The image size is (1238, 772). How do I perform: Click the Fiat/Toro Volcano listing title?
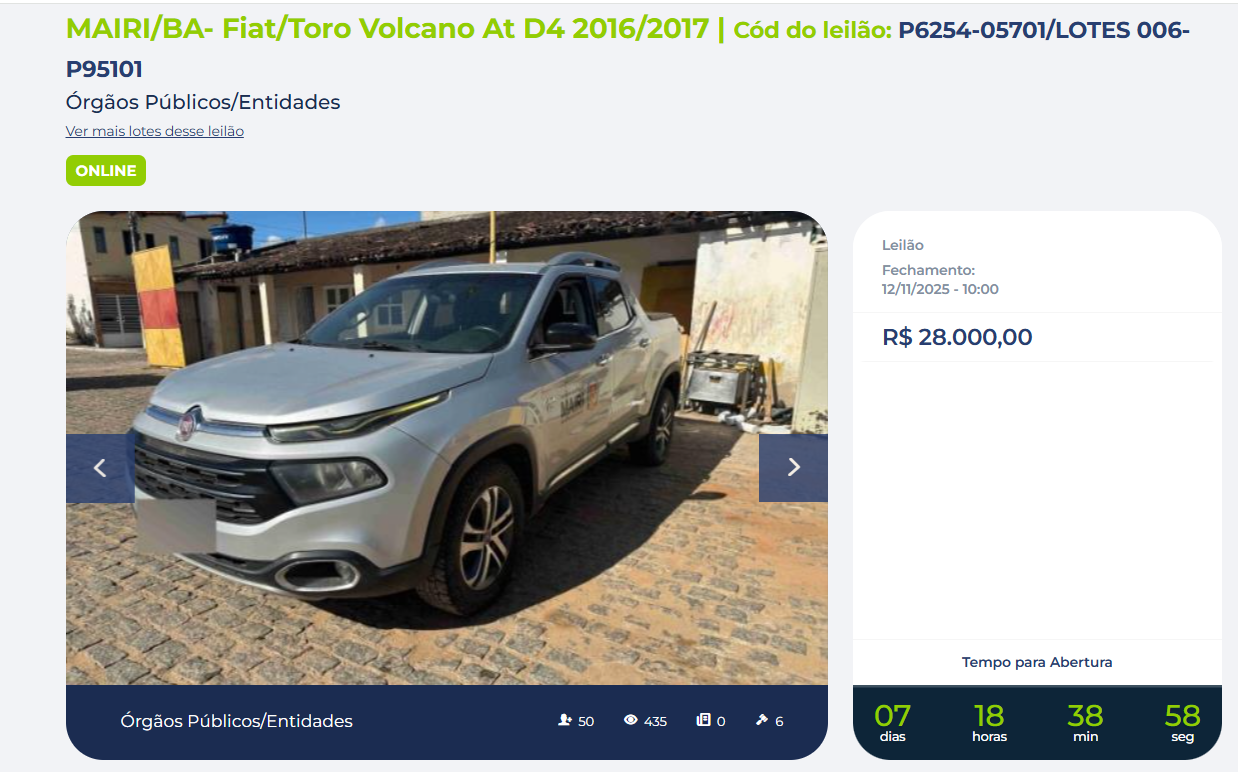coord(388,28)
